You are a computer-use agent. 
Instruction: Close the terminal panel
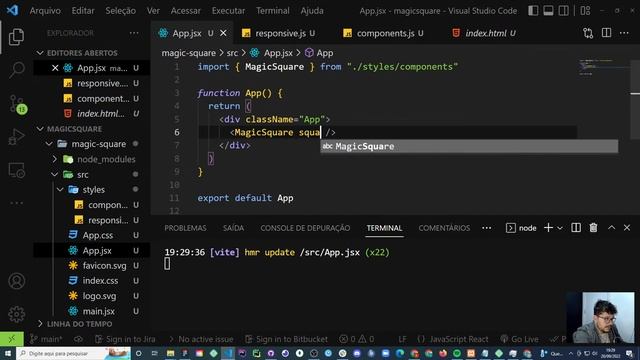click(x=627, y=227)
